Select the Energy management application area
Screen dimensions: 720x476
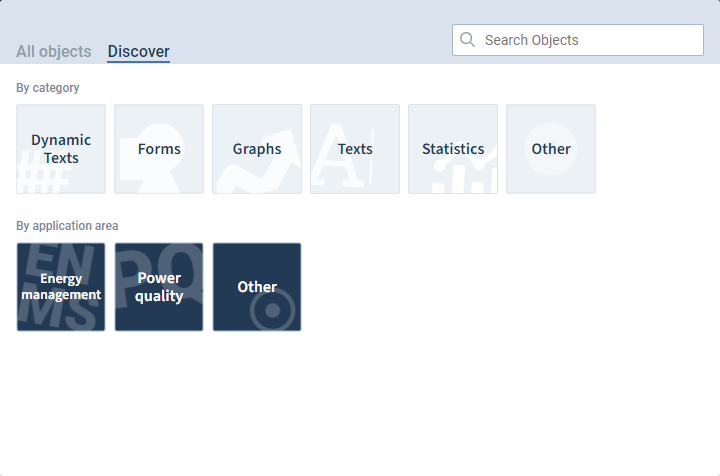(x=61, y=287)
